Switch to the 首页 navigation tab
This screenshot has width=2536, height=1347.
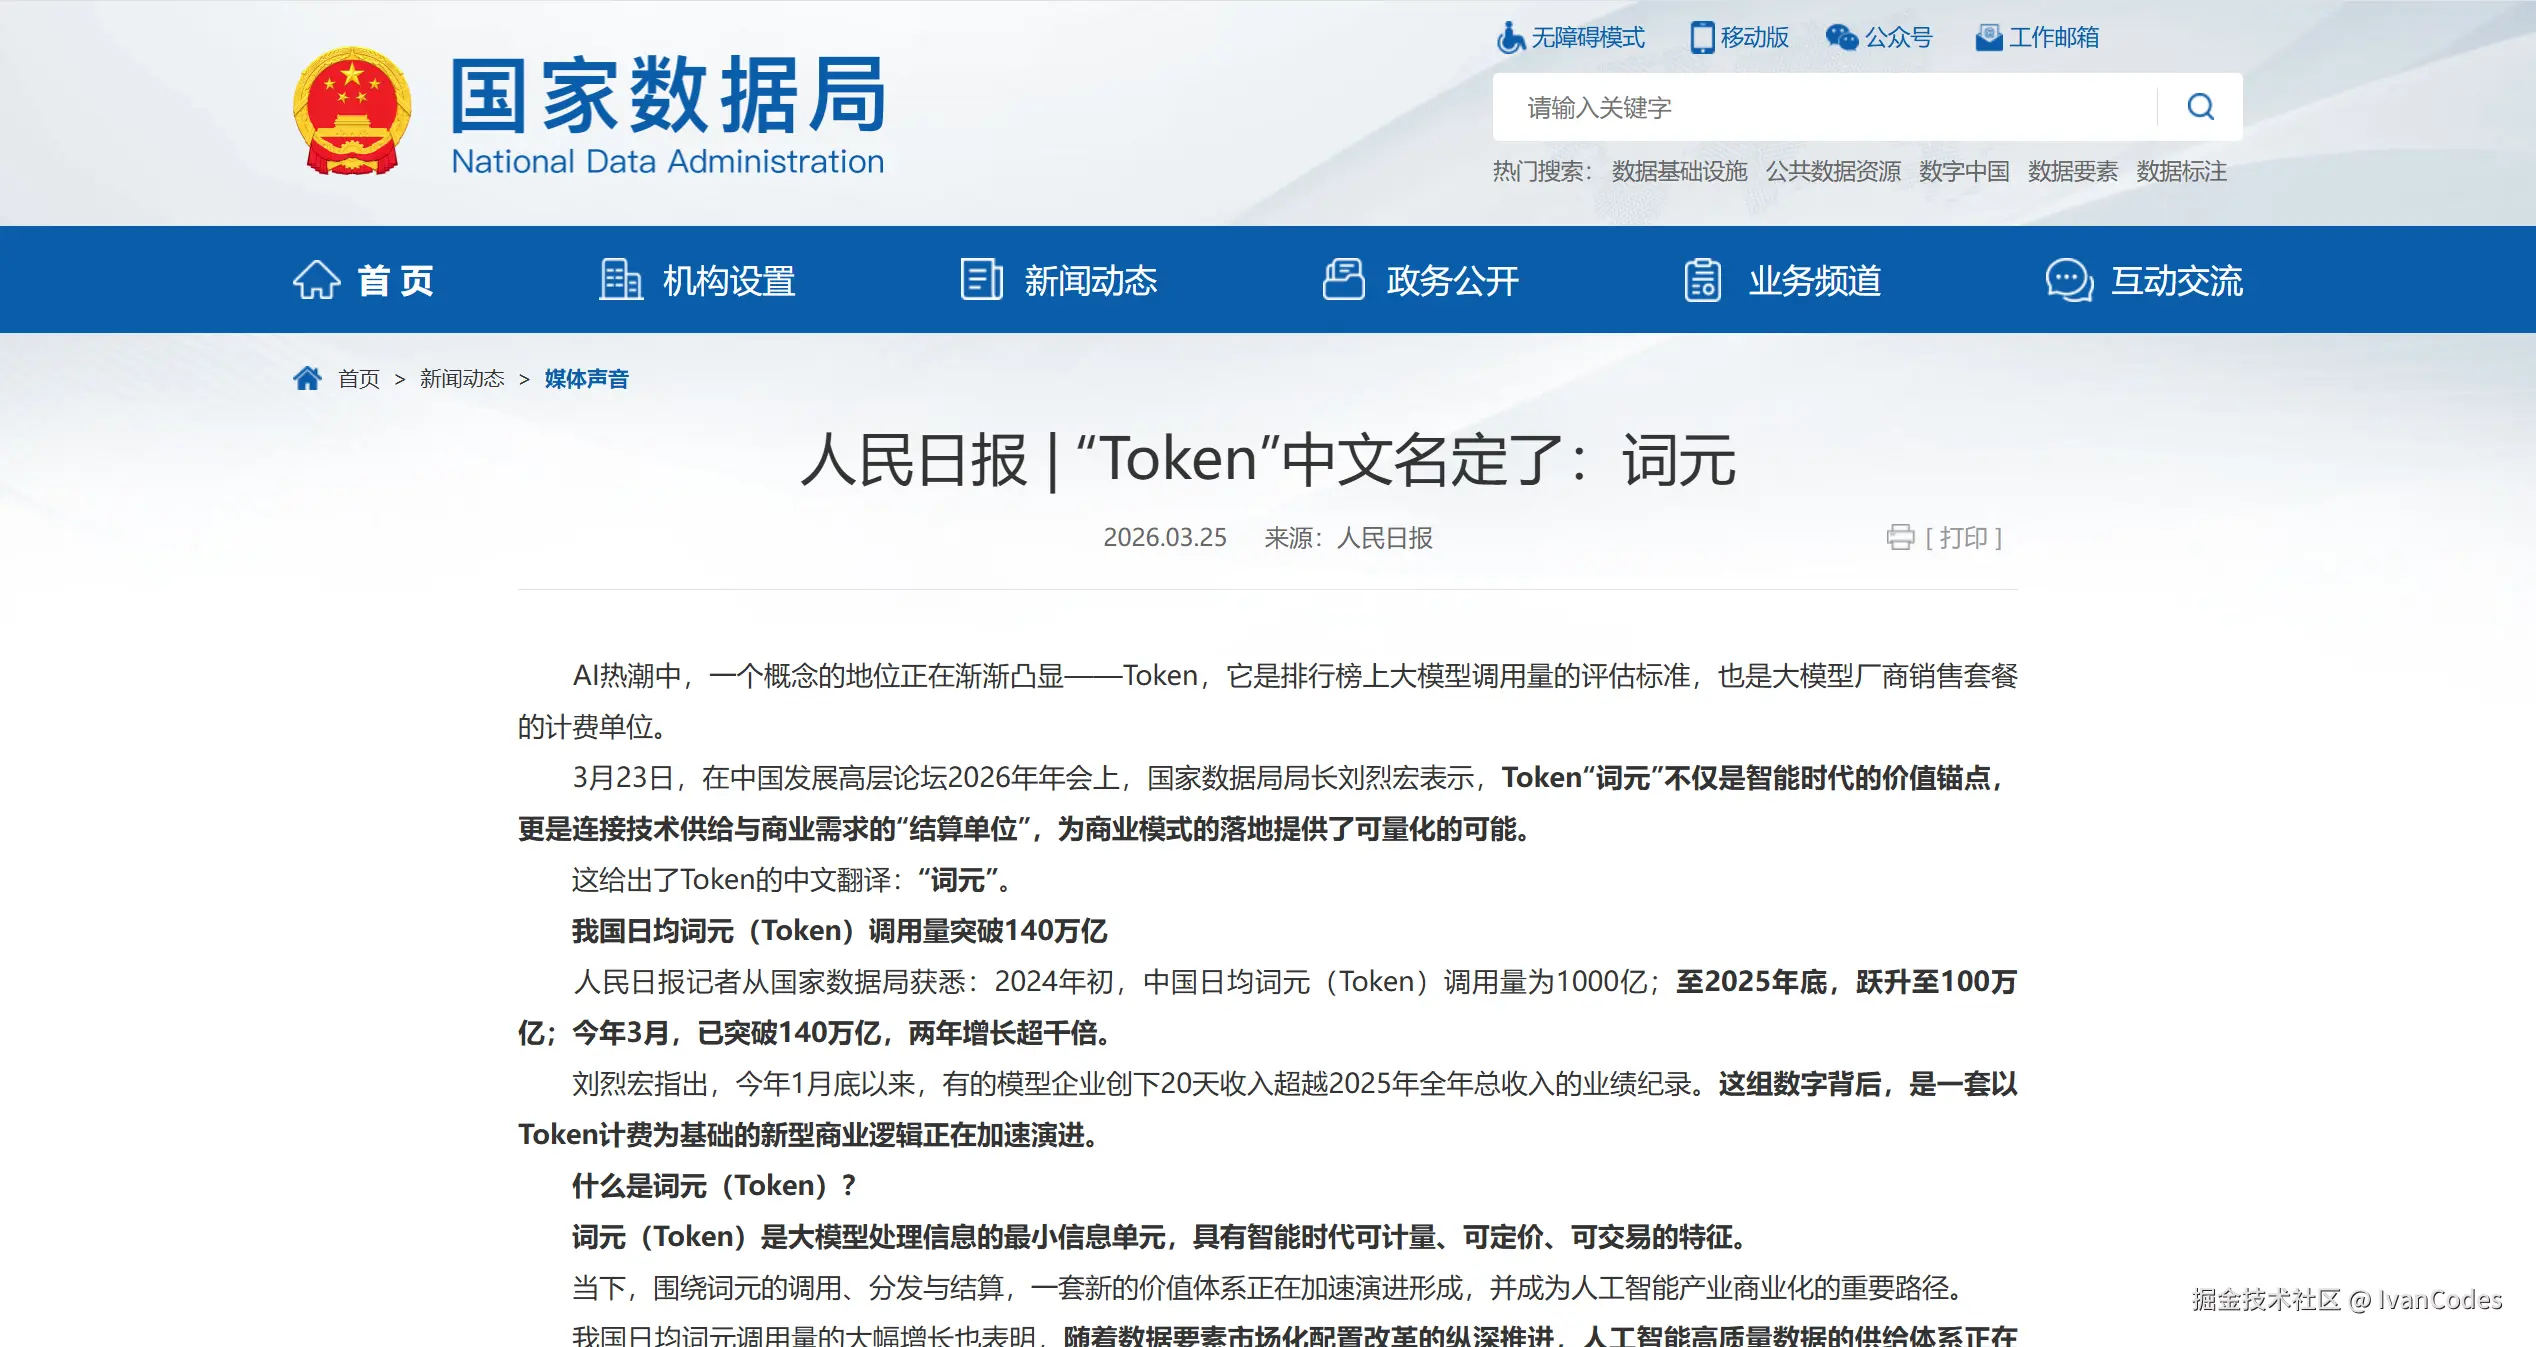click(394, 281)
